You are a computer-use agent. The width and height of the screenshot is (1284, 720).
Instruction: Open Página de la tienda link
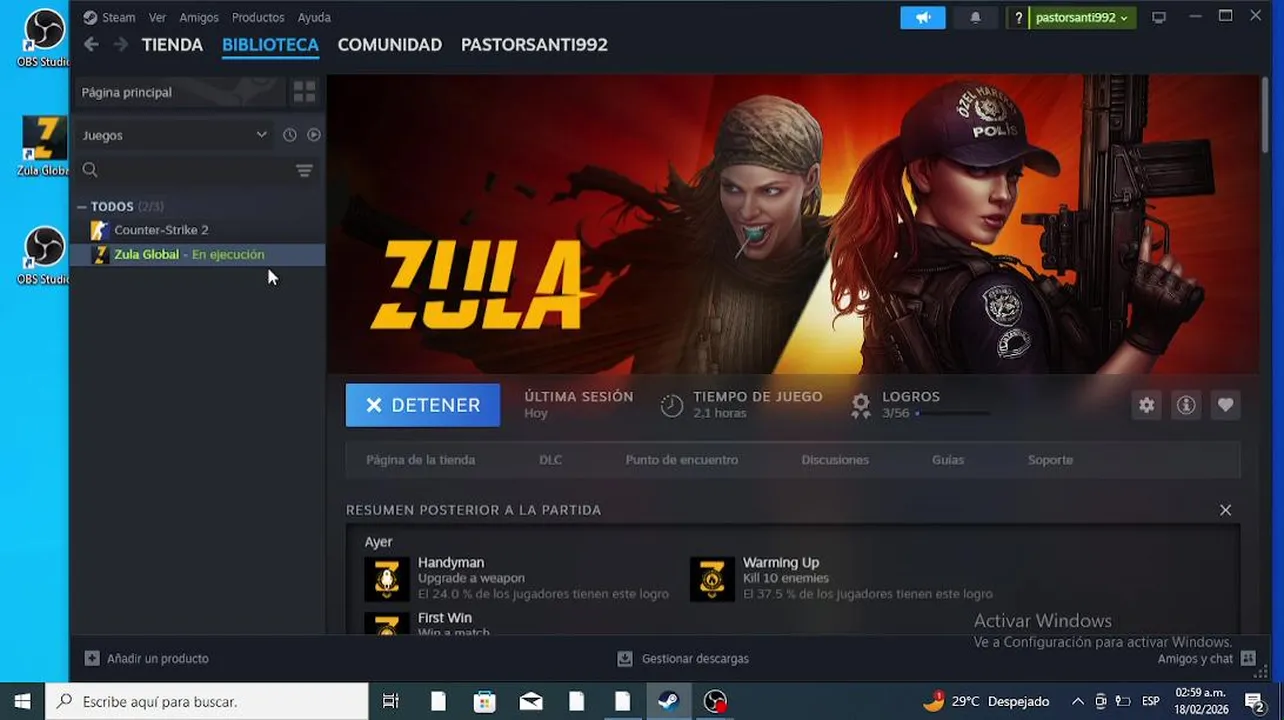click(x=420, y=460)
